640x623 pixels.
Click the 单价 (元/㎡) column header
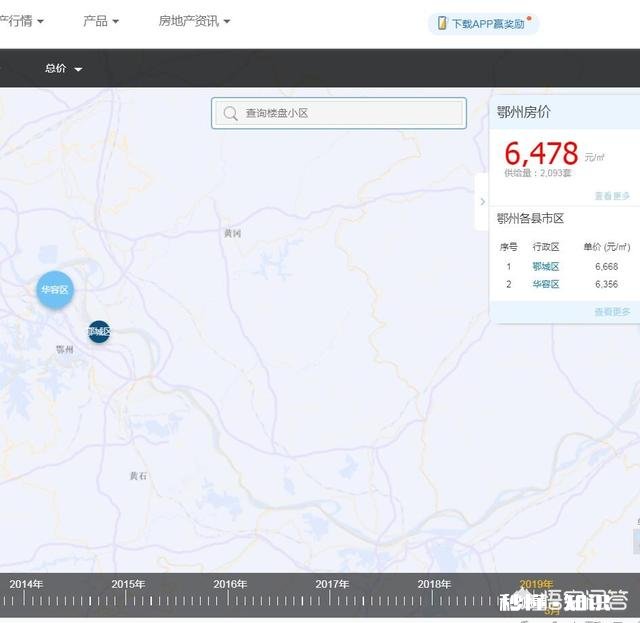point(607,247)
